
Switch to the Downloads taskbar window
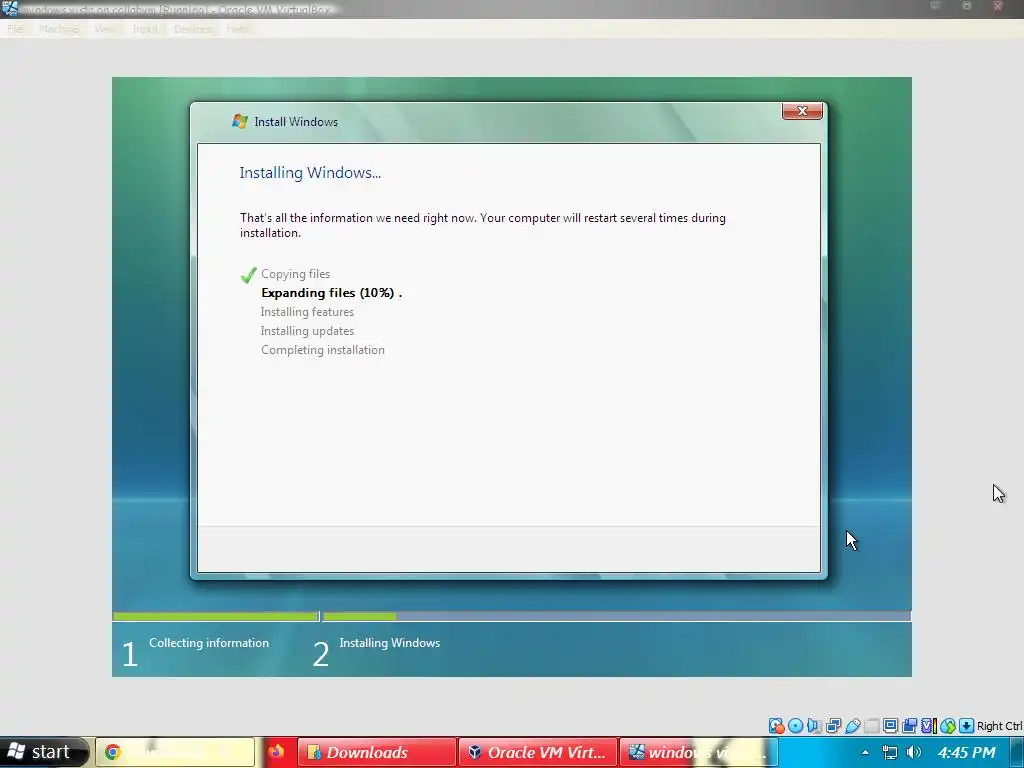(376, 752)
